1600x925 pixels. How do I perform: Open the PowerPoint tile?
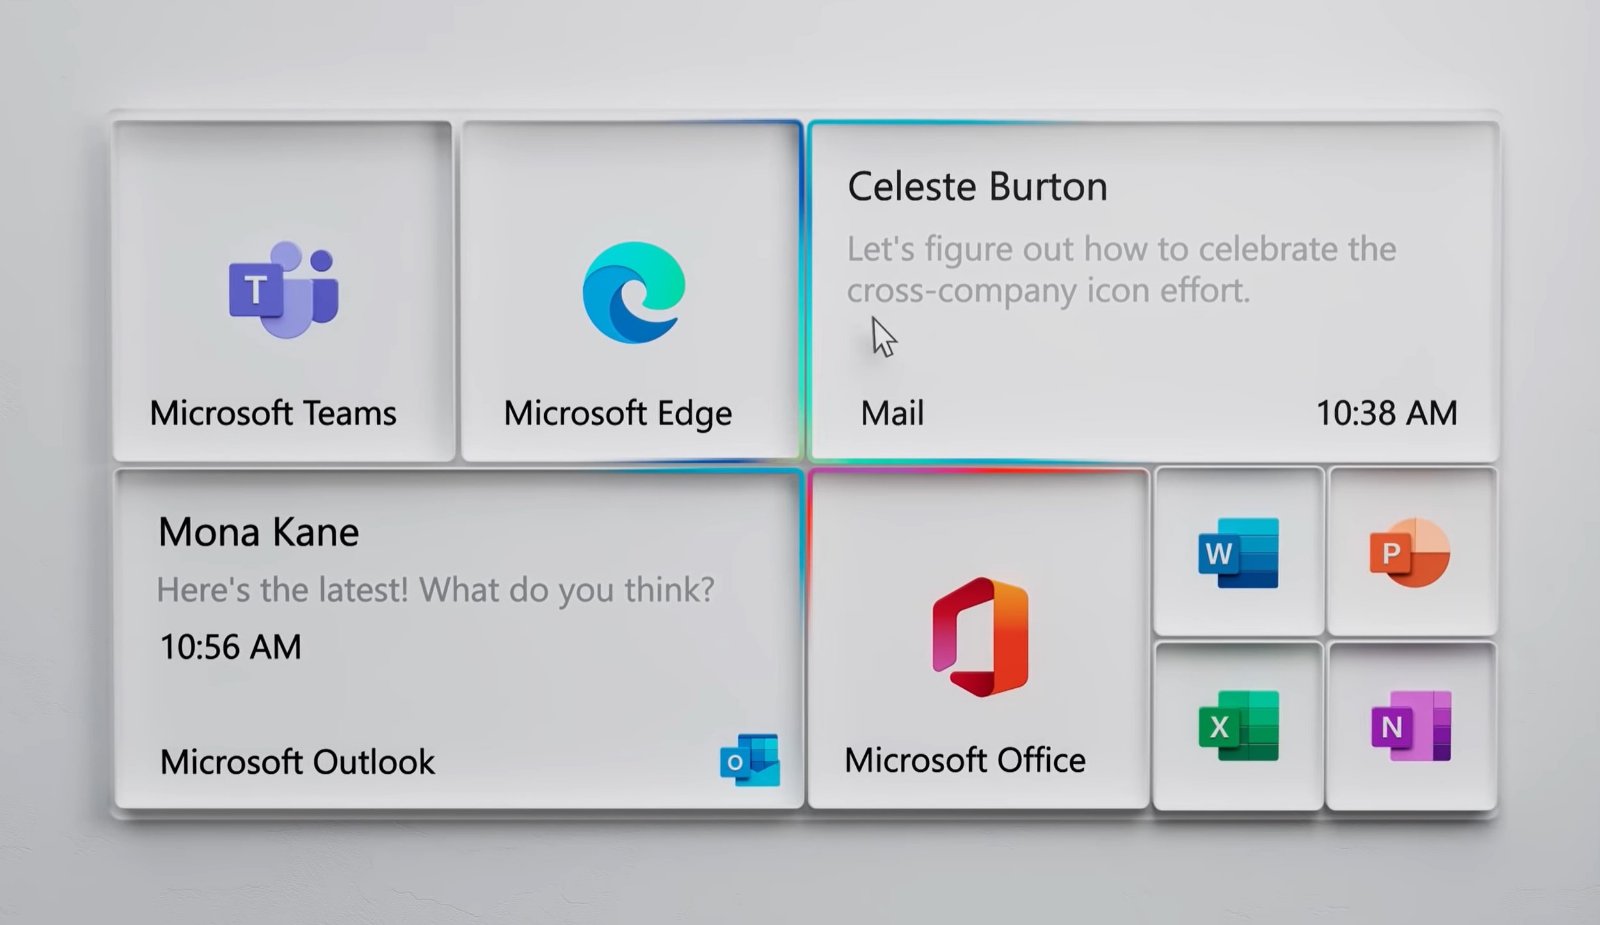pos(1411,552)
